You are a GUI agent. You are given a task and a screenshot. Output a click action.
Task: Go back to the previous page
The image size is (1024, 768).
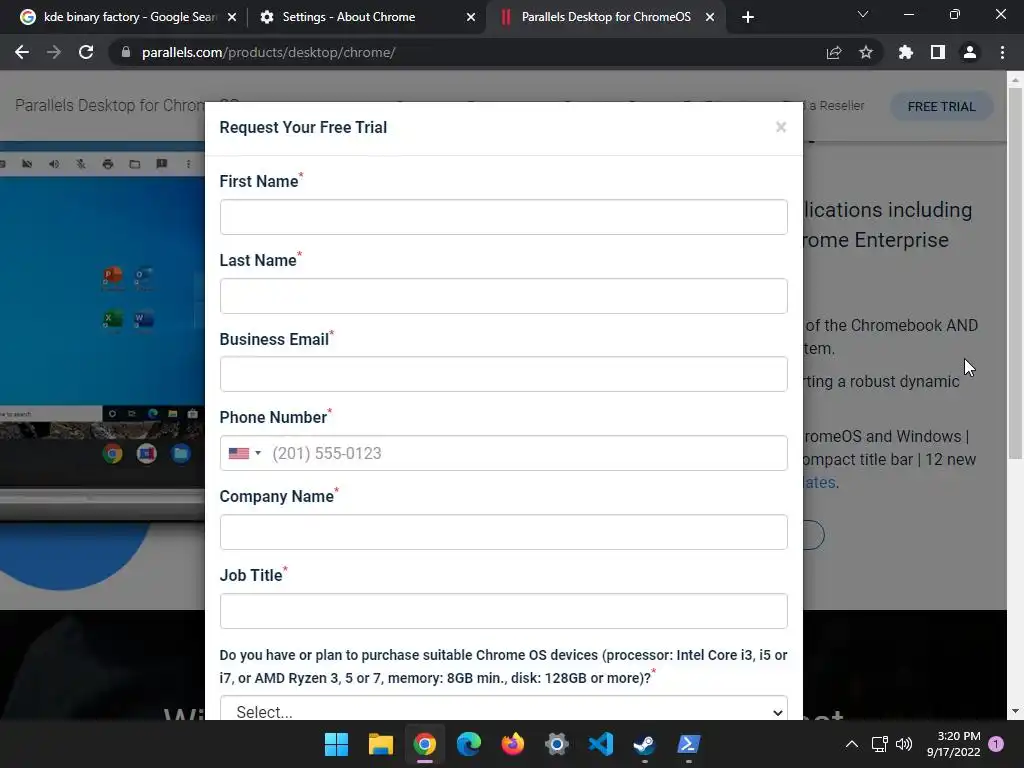pyautogui.click(x=22, y=52)
